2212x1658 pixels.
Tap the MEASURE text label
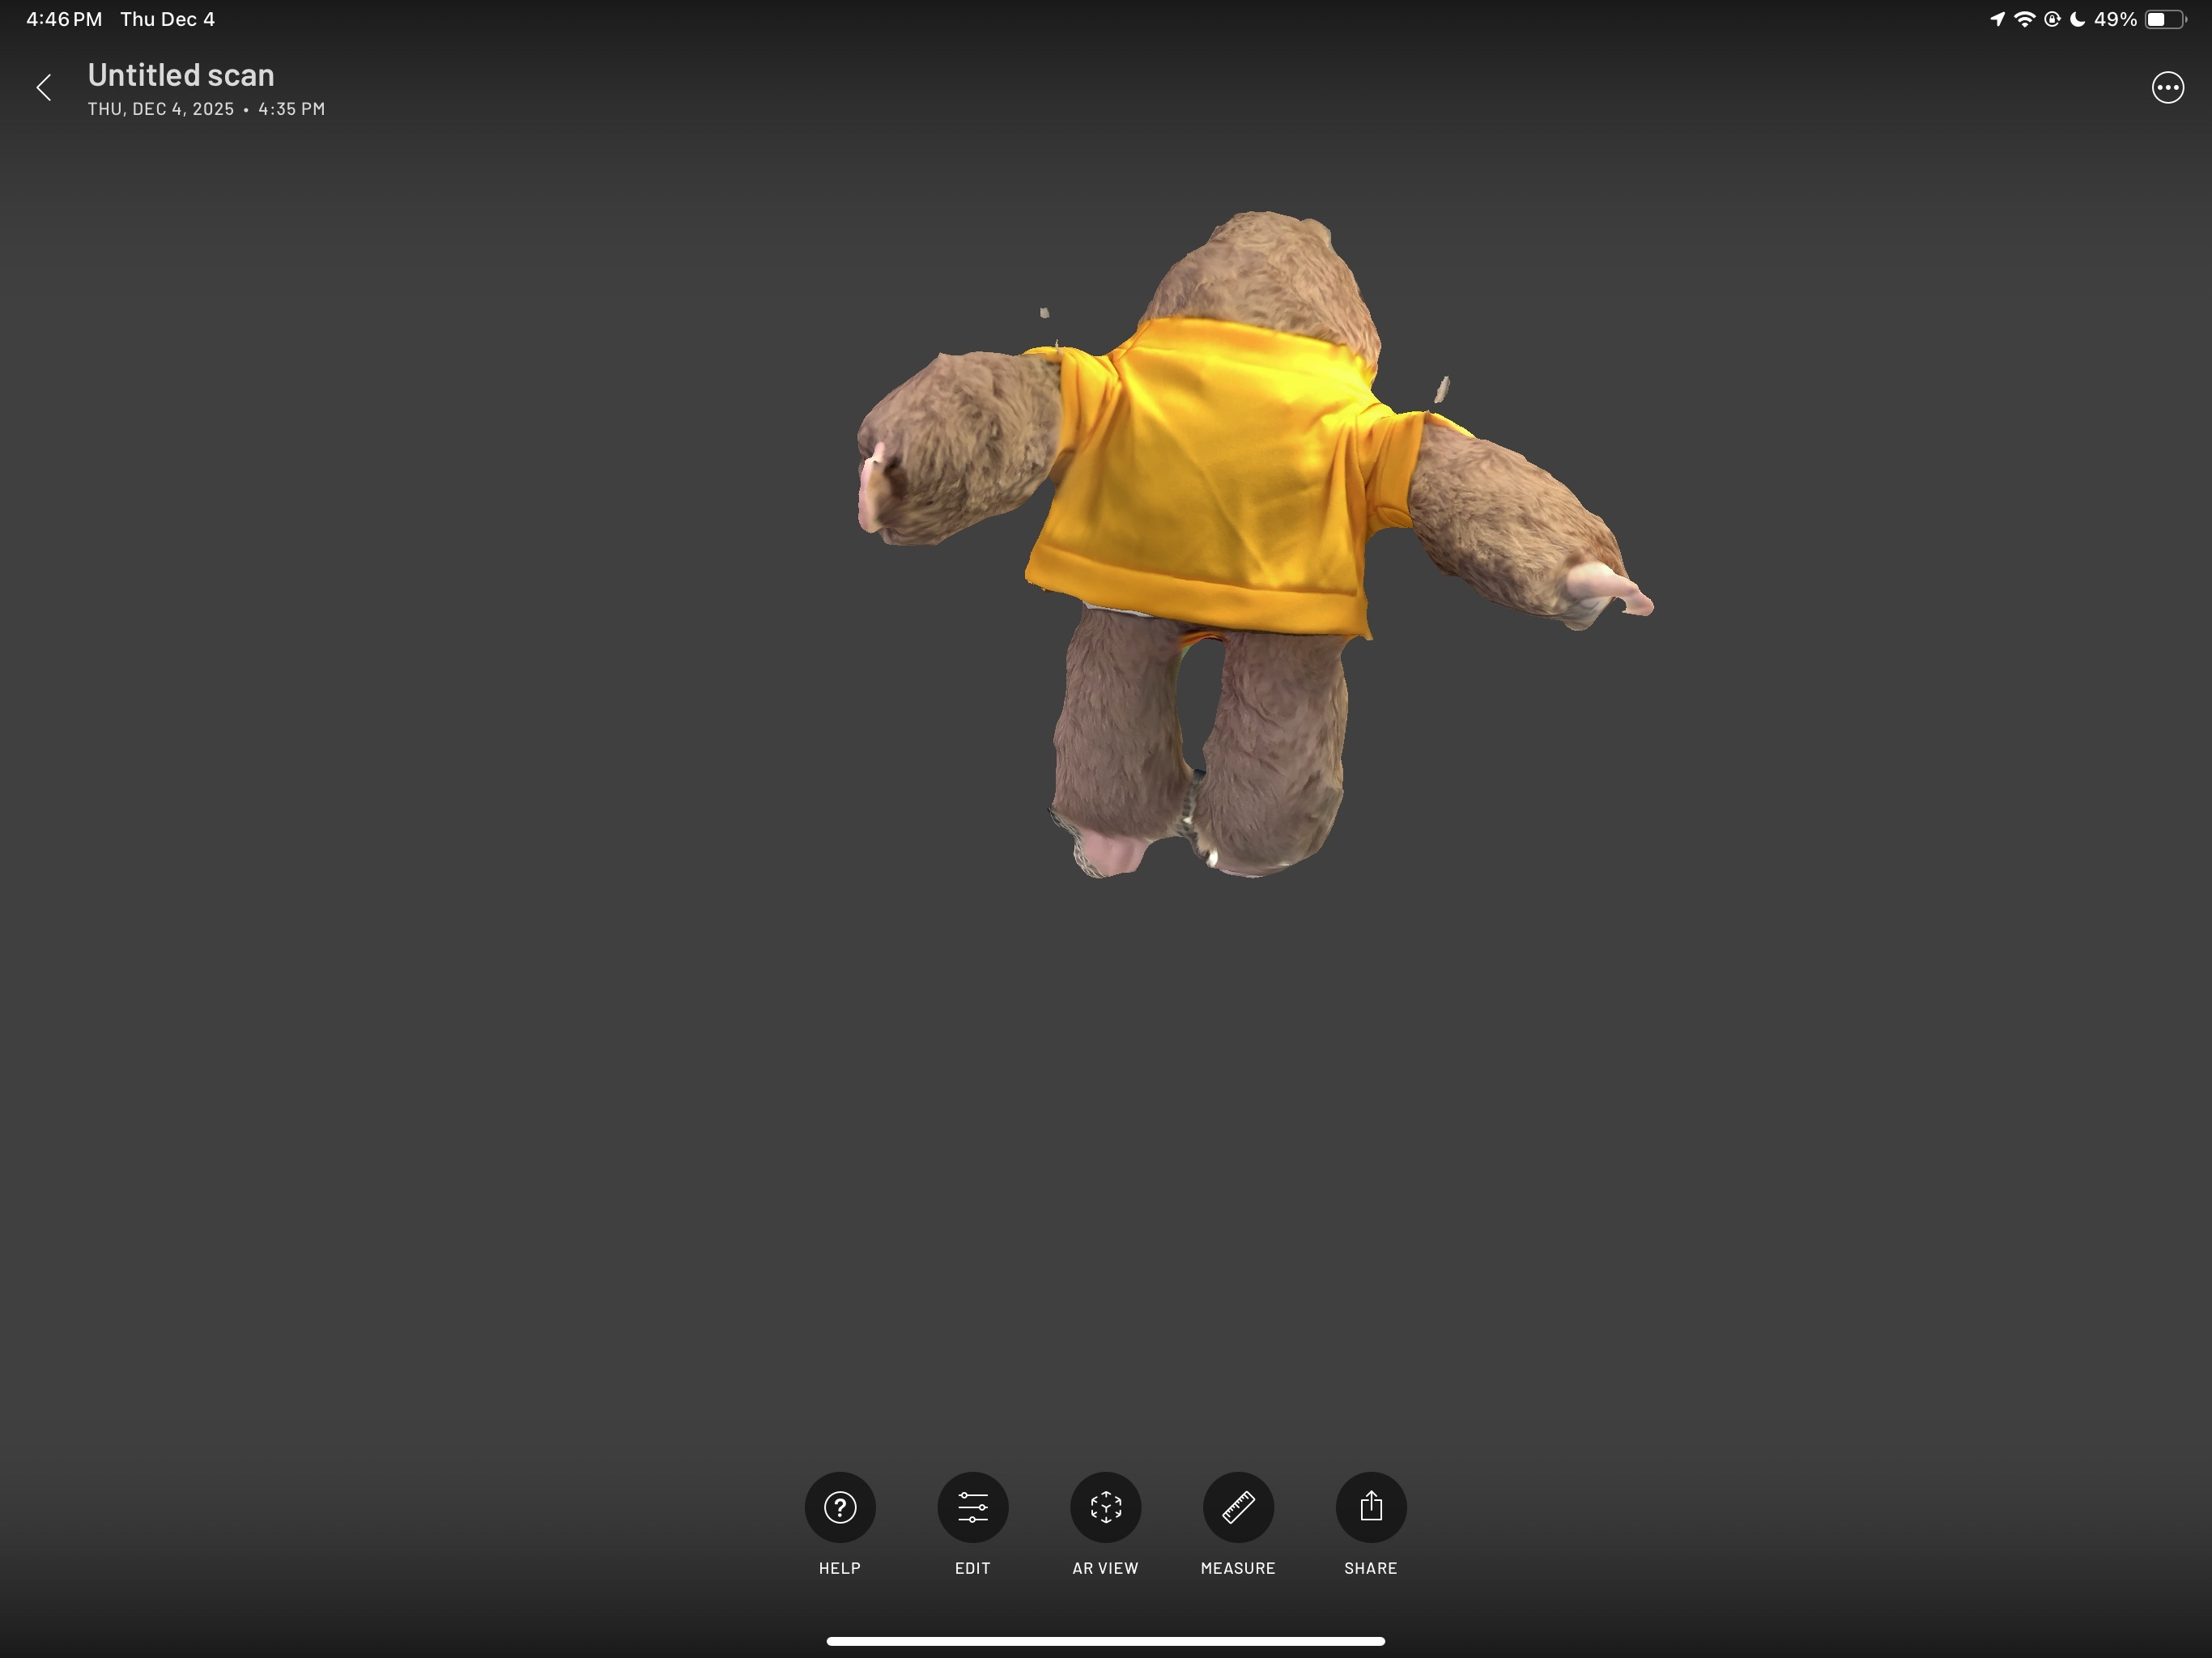[x=1238, y=1568]
